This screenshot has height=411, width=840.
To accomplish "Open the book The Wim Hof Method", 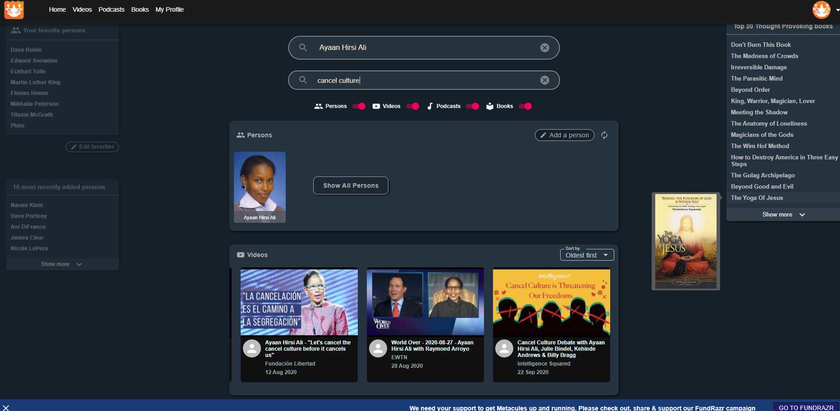I will pyautogui.click(x=760, y=146).
